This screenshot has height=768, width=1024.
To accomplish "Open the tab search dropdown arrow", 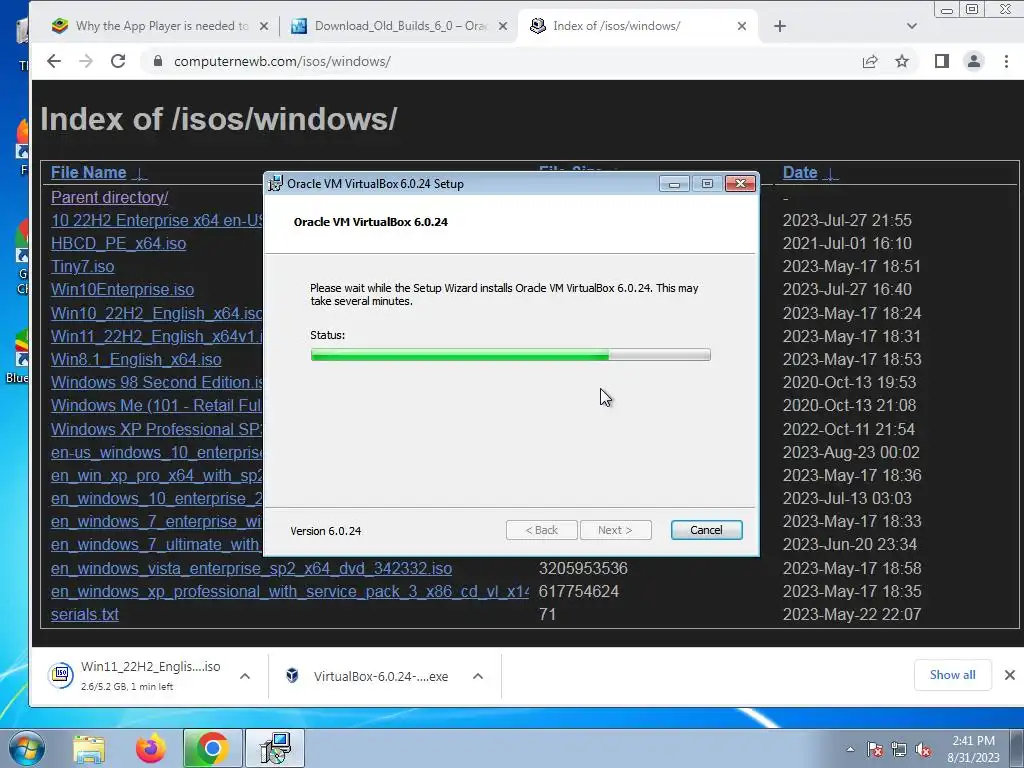I will (x=912, y=26).
